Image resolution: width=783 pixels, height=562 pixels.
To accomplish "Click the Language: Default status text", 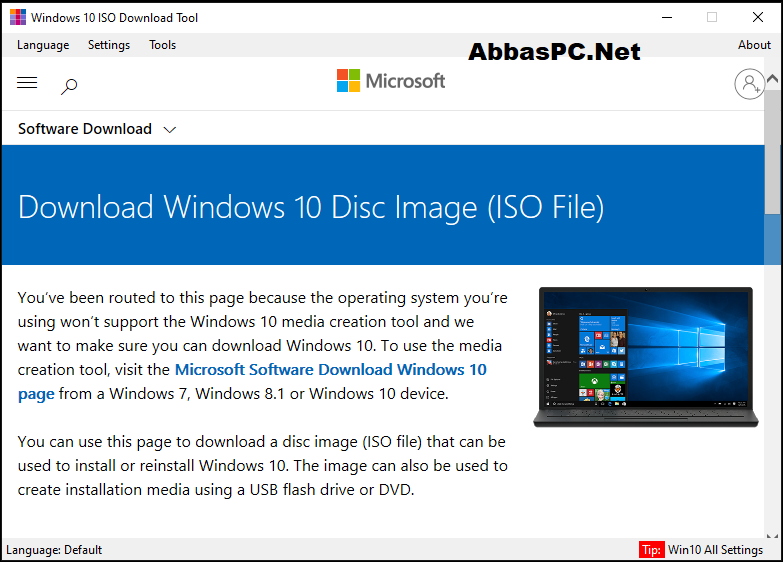I will point(54,550).
